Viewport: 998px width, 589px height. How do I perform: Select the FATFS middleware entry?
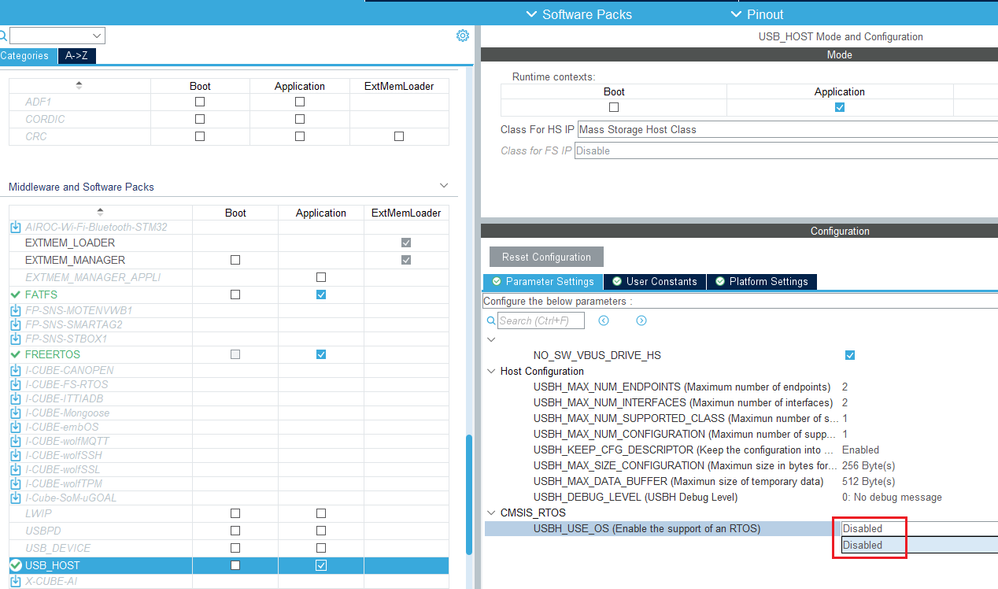click(41, 295)
